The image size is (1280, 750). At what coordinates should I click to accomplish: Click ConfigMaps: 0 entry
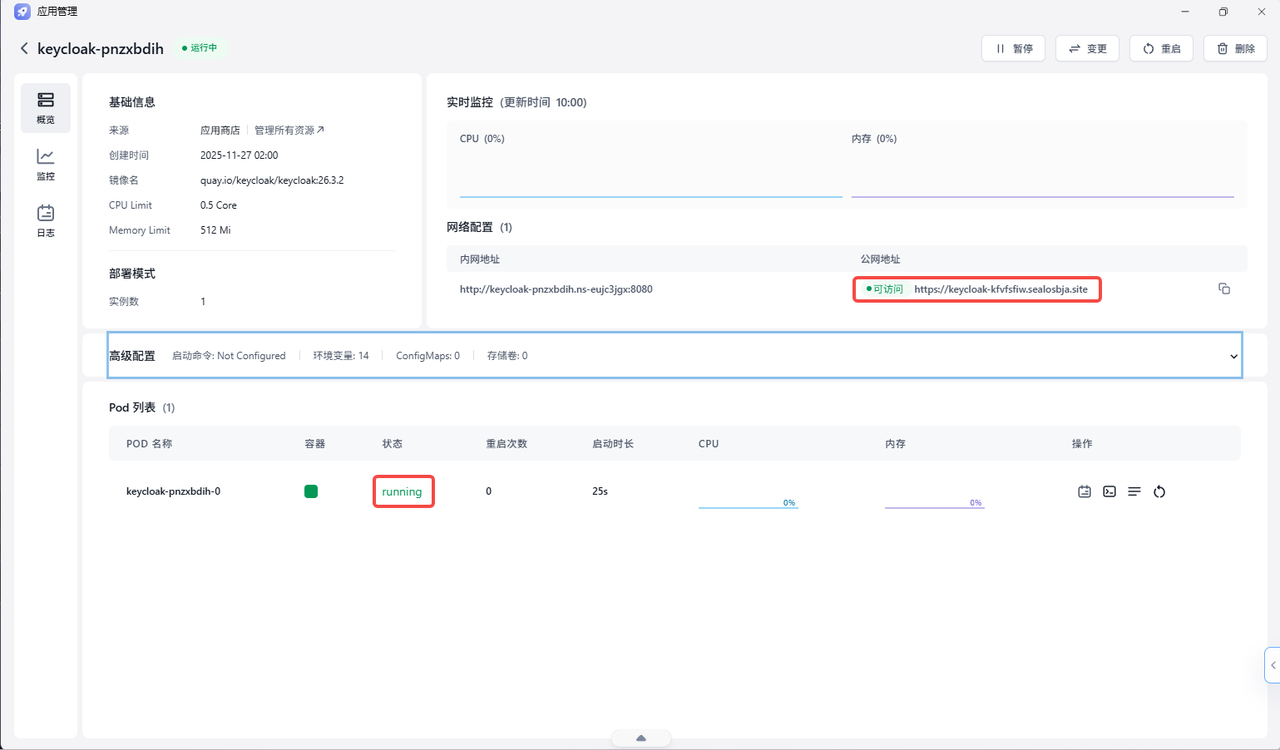[x=428, y=356]
